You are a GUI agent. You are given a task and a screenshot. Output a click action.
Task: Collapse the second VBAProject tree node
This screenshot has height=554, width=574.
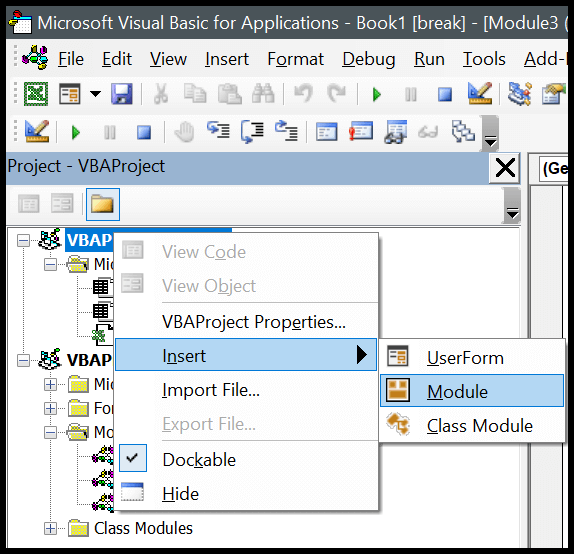click(x=23, y=361)
